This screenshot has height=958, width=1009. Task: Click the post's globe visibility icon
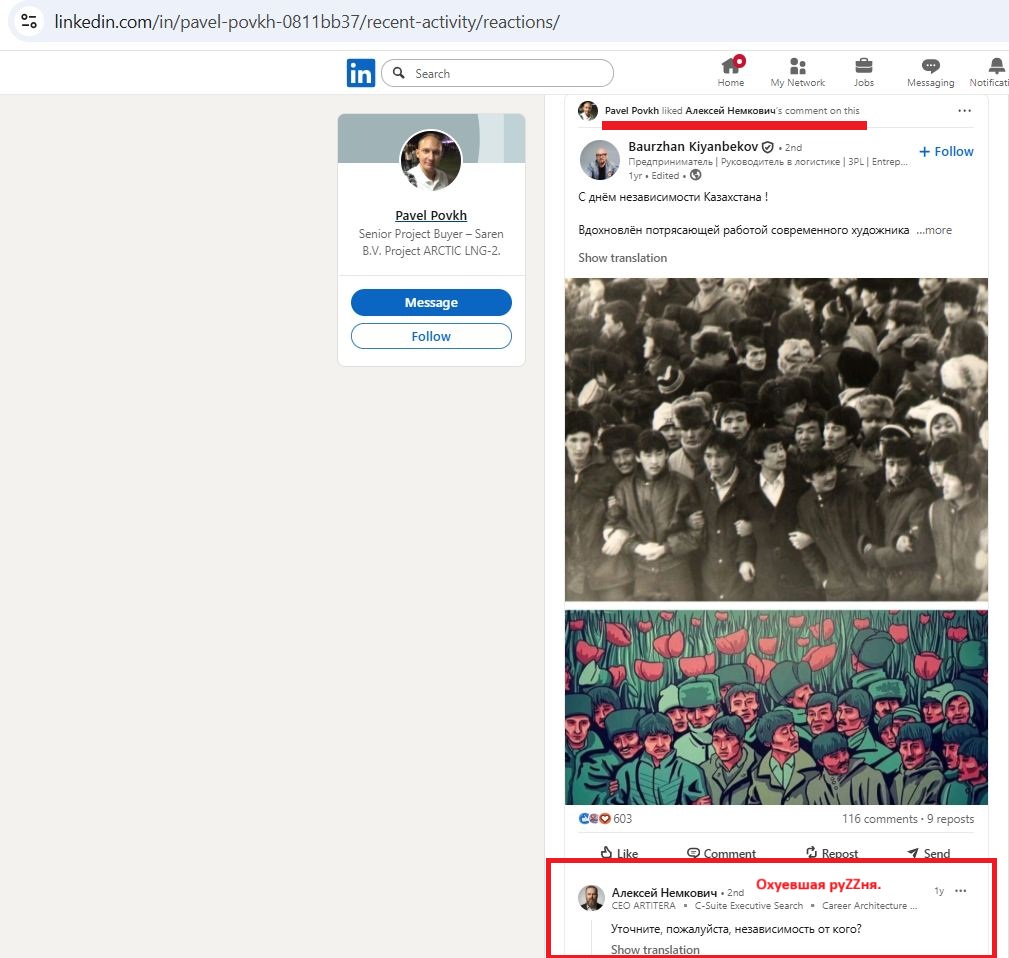click(696, 175)
